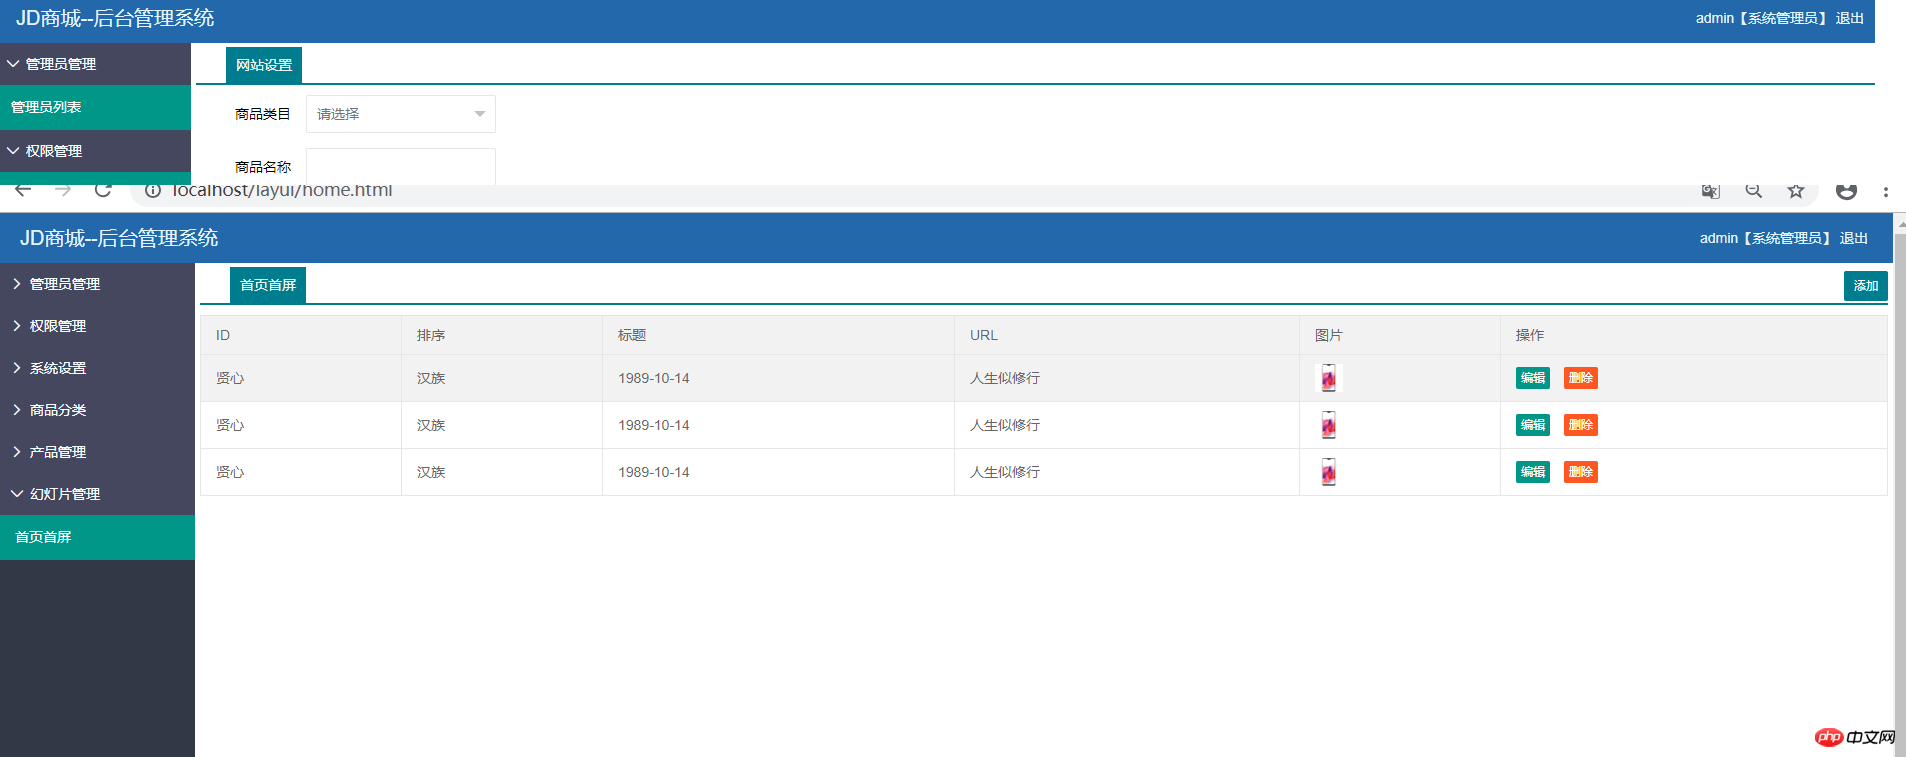
Task: Bookmark page with star icon
Action: point(1796,190)
